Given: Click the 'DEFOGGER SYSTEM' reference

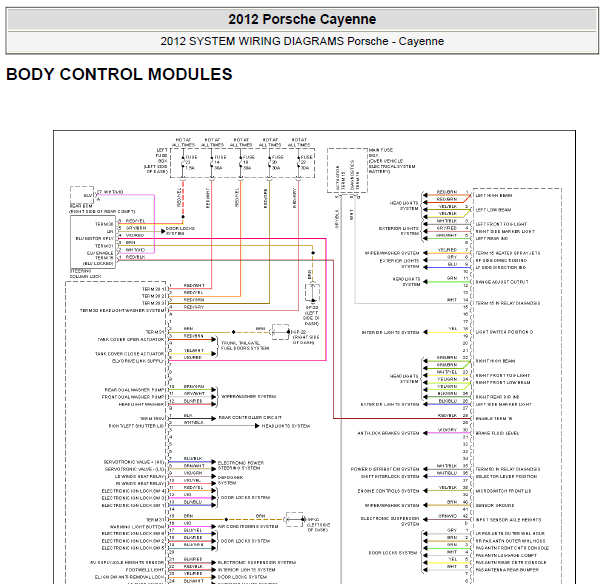Looking at the screenshot, I should pos(230,480).
